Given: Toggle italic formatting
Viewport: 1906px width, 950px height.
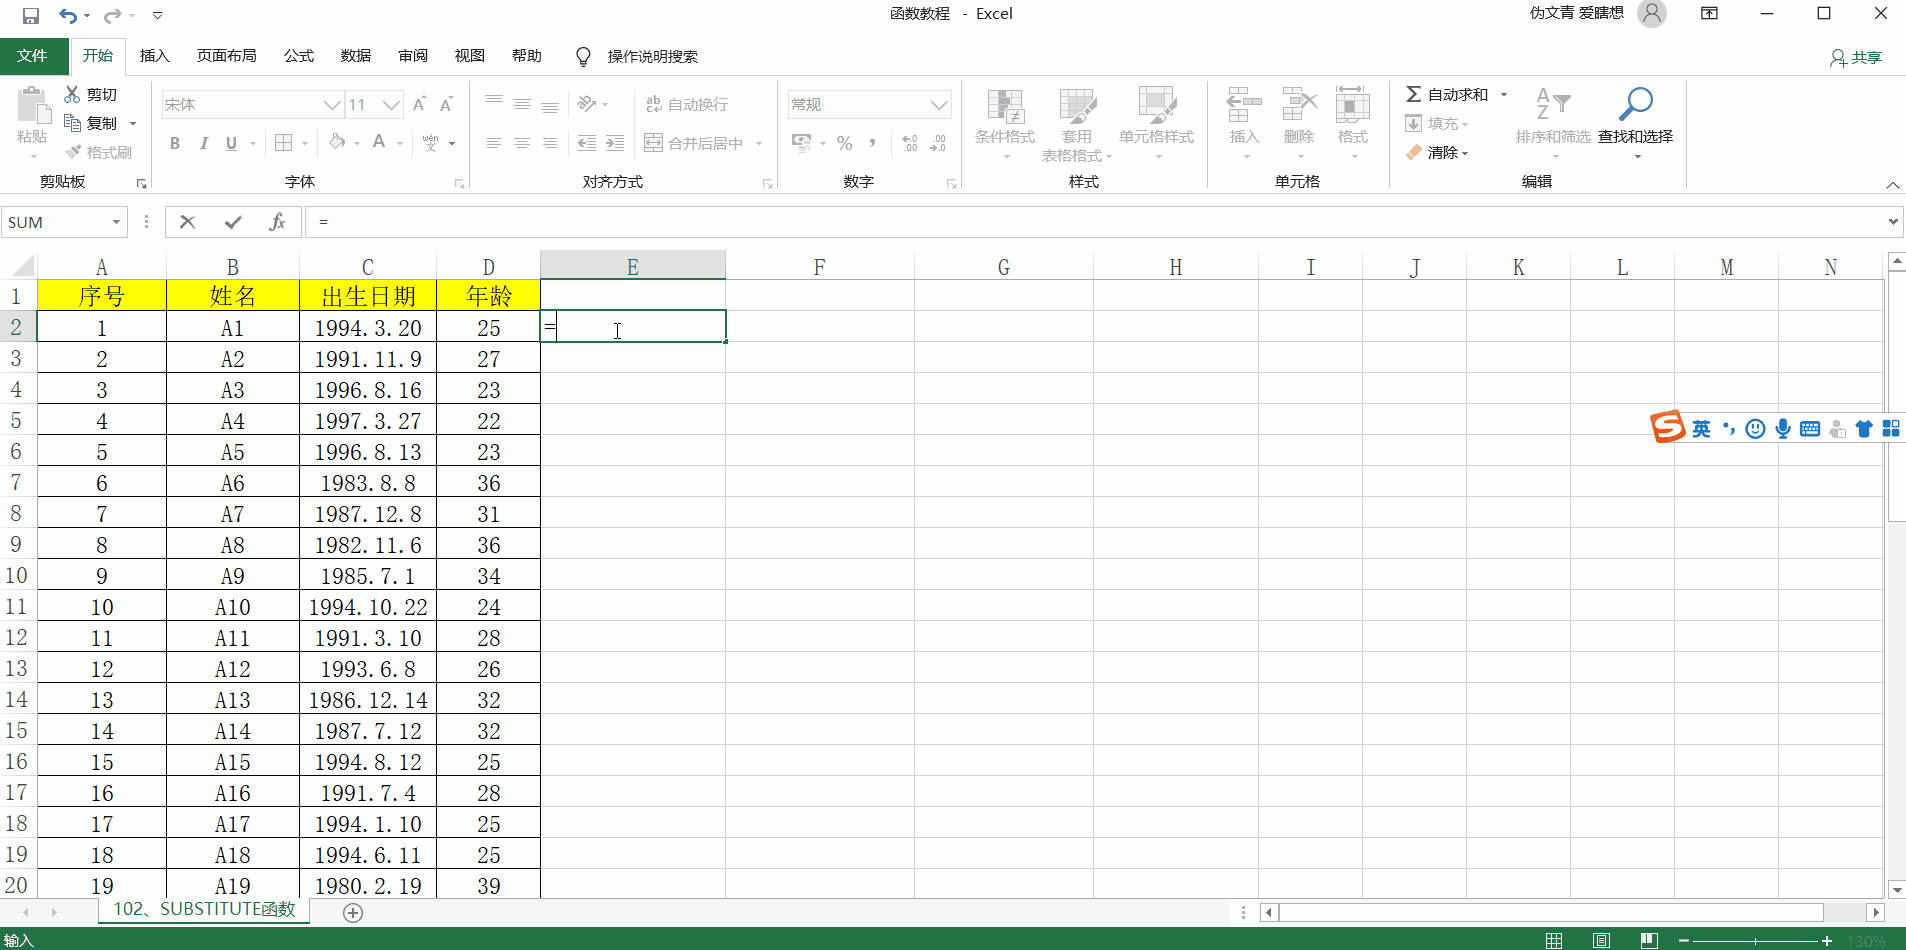Looking at the screenshot, I should [x=203, y=143].
